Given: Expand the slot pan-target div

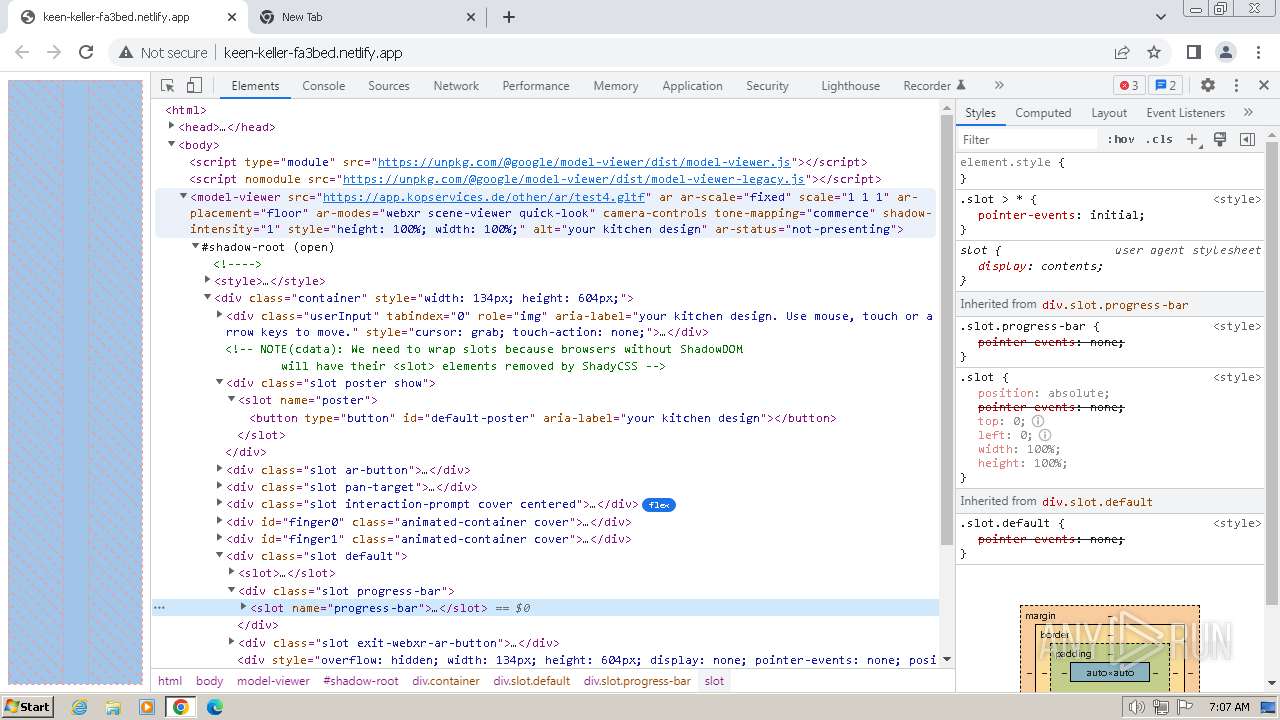Looking at the screenshot, I should click(220, 487).
